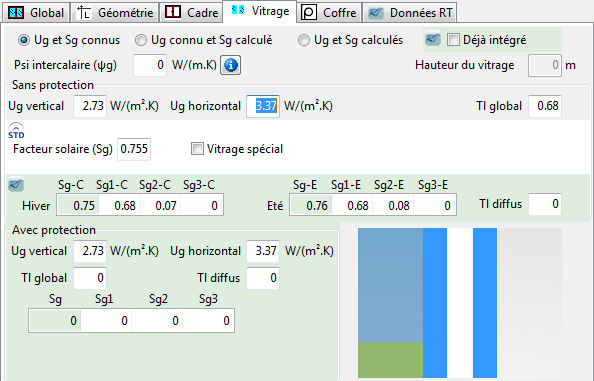Click the Vitrage tab glazing icon
Image resolution: width=594 pixels, height=381 pixels.
tap(238, 10)
